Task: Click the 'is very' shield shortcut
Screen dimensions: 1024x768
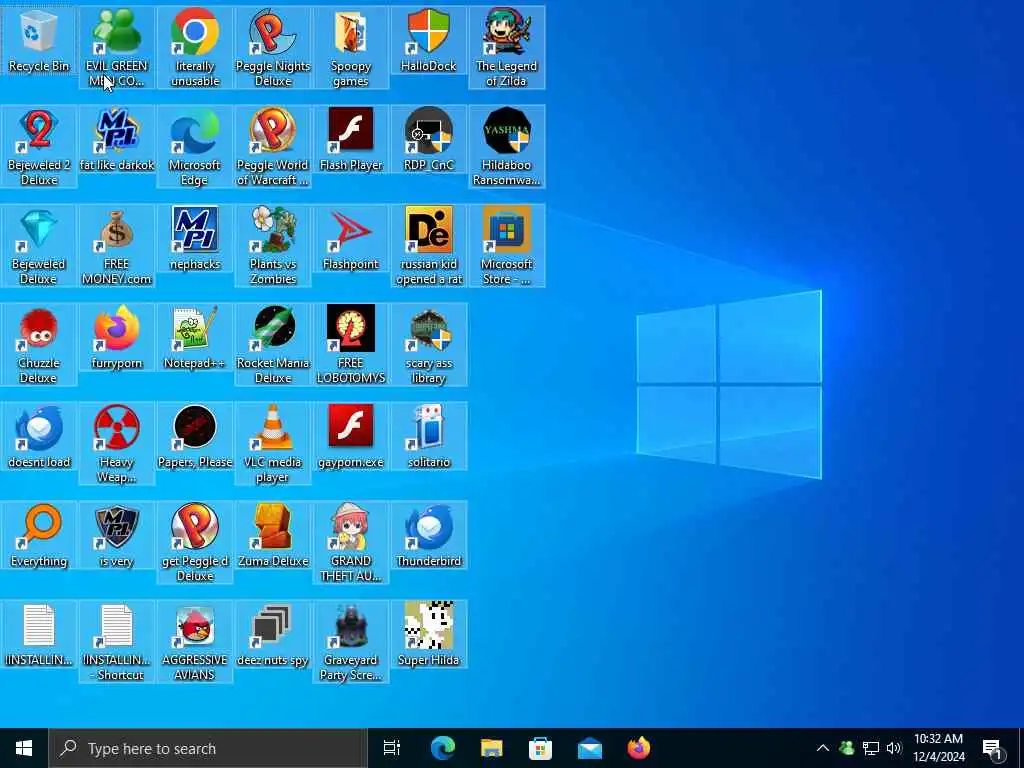Action: coord(116,537)
